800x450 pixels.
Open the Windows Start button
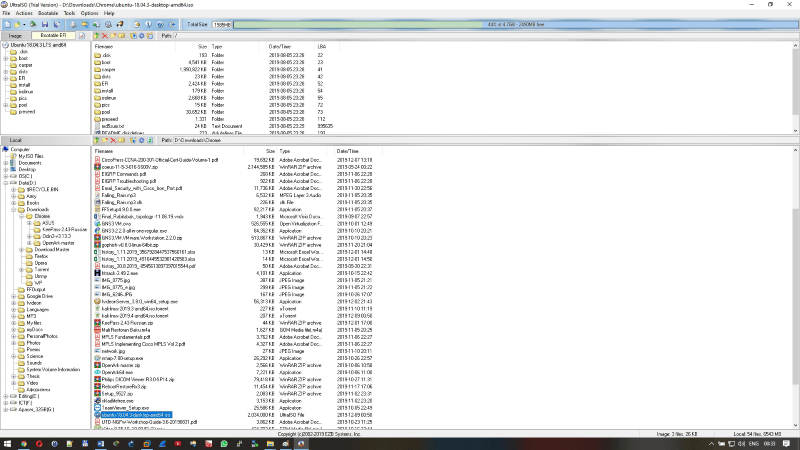[8, 444]
